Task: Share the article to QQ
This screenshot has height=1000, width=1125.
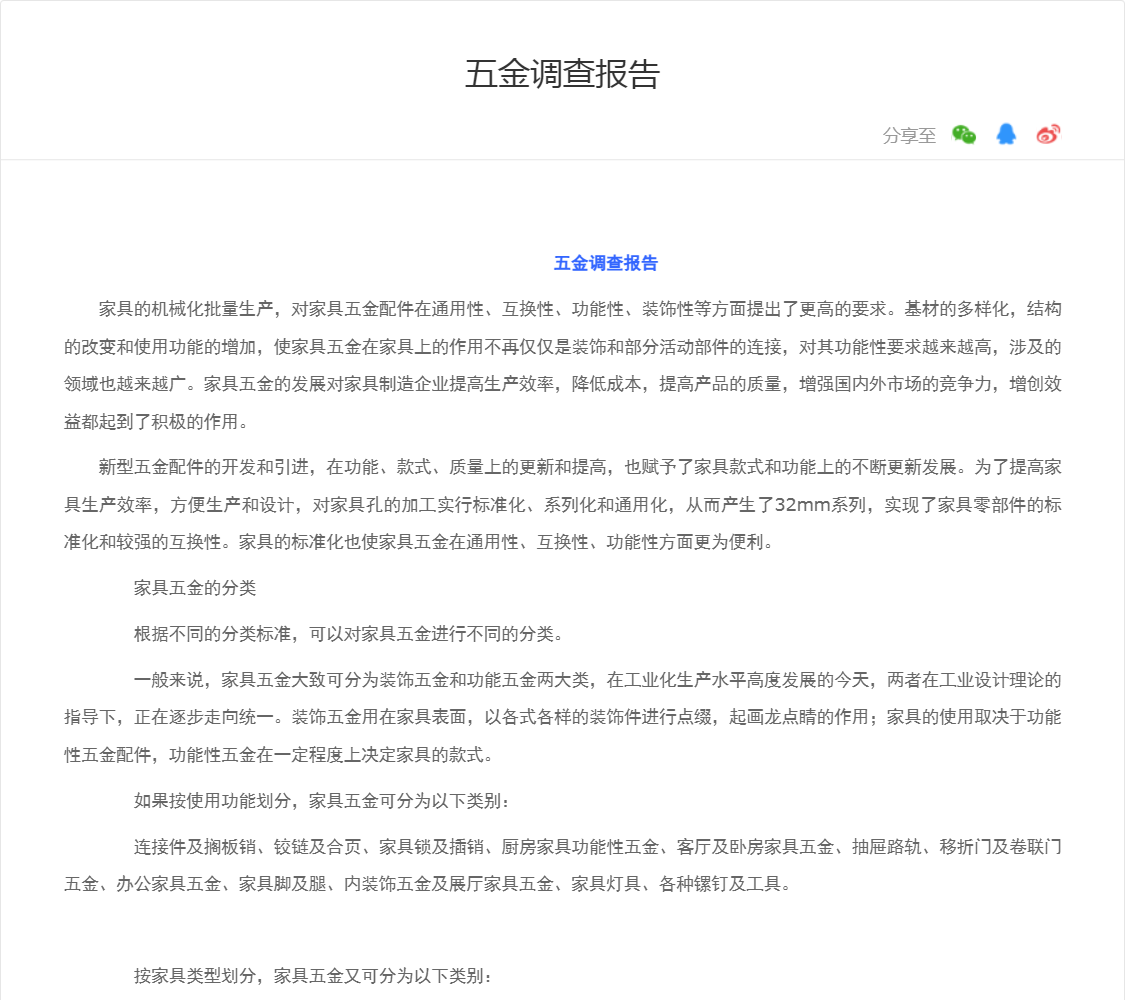Action: click(x=1006, y=135)
